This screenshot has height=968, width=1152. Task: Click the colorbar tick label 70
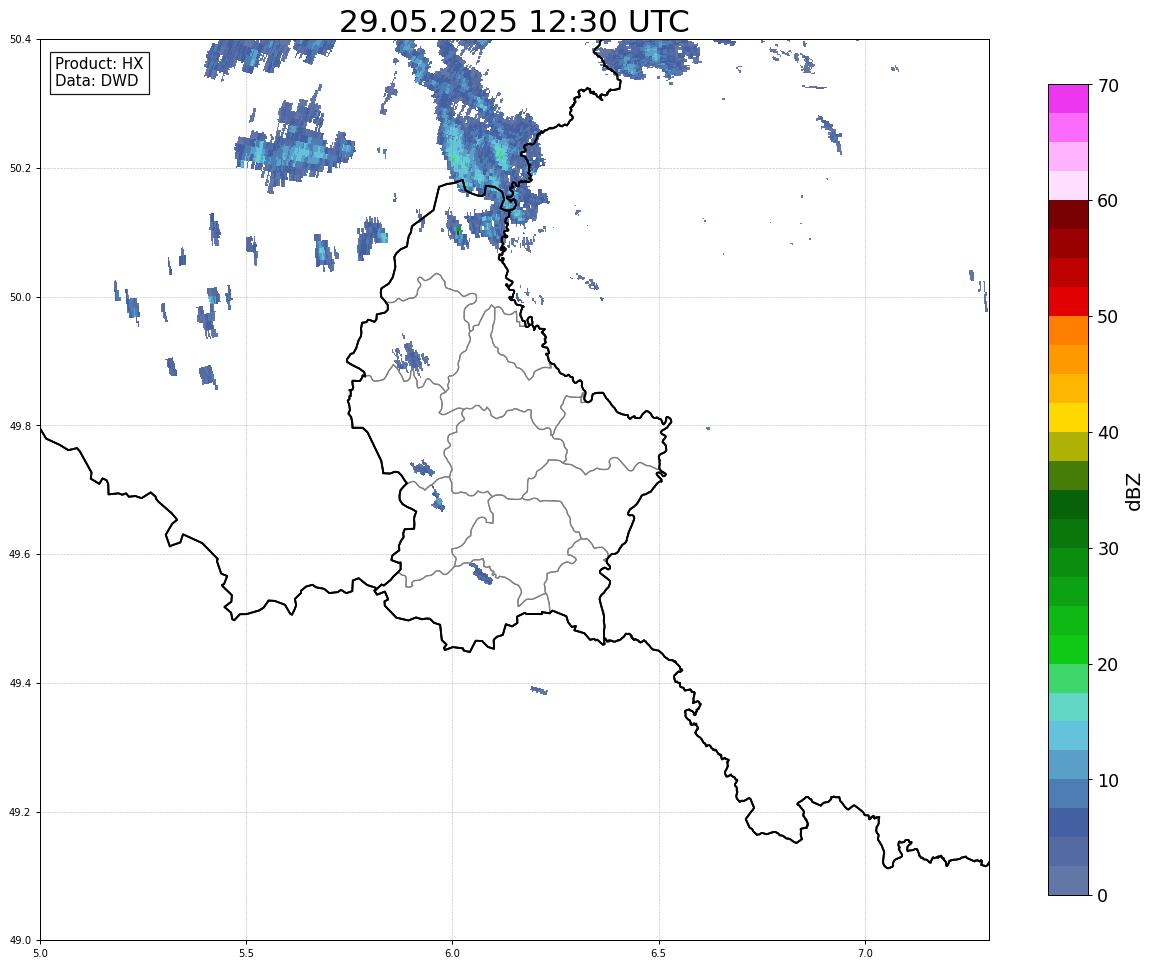[x=1108, y=86]
